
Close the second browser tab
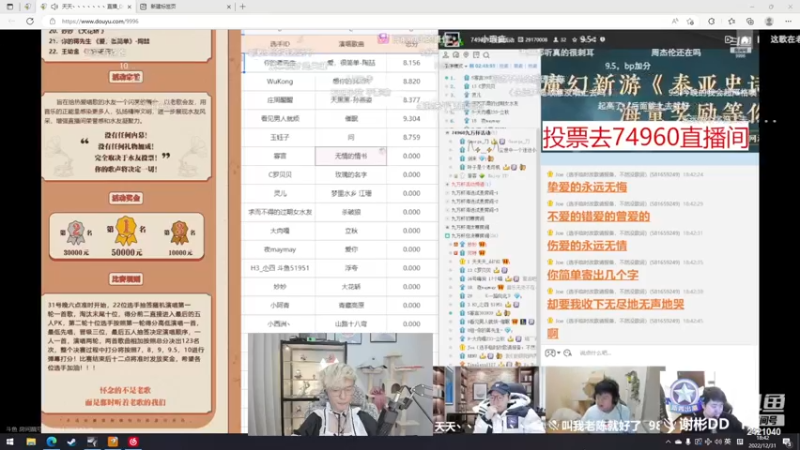(x=229, y=7)
